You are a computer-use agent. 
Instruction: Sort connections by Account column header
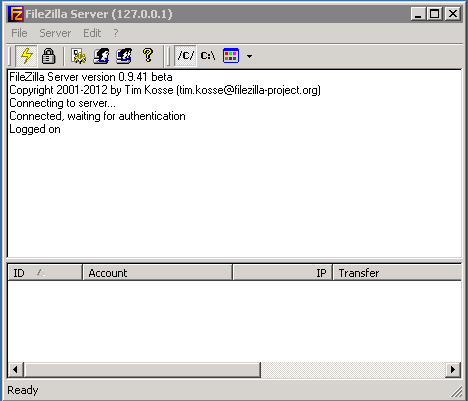pyautogui.click(x=157, y=273)
